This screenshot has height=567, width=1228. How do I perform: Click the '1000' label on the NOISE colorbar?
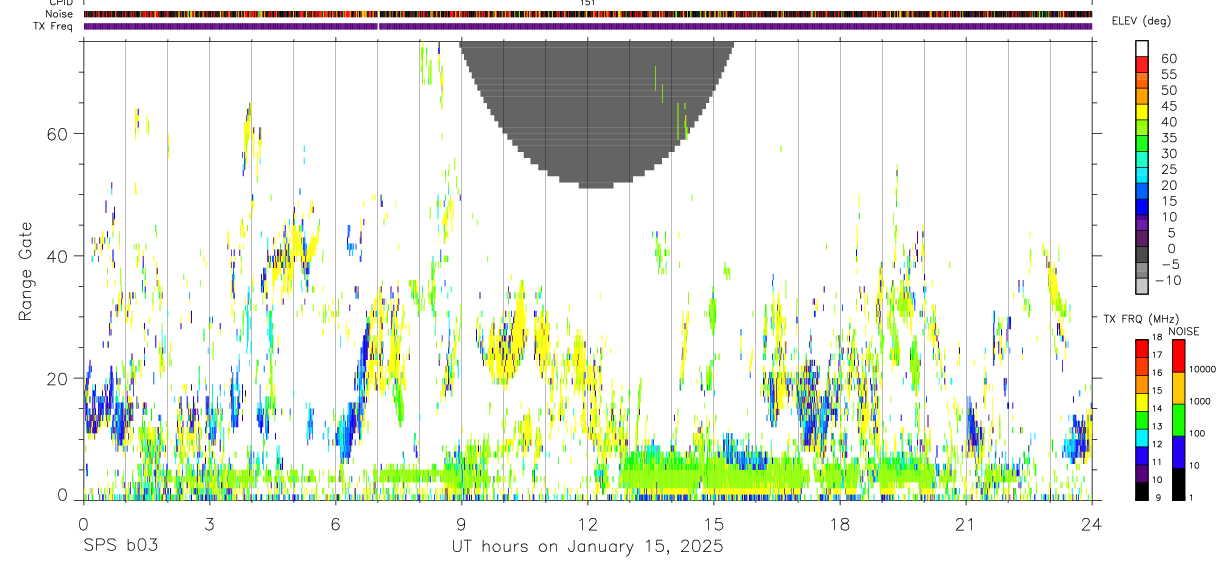pos(1201,401)
